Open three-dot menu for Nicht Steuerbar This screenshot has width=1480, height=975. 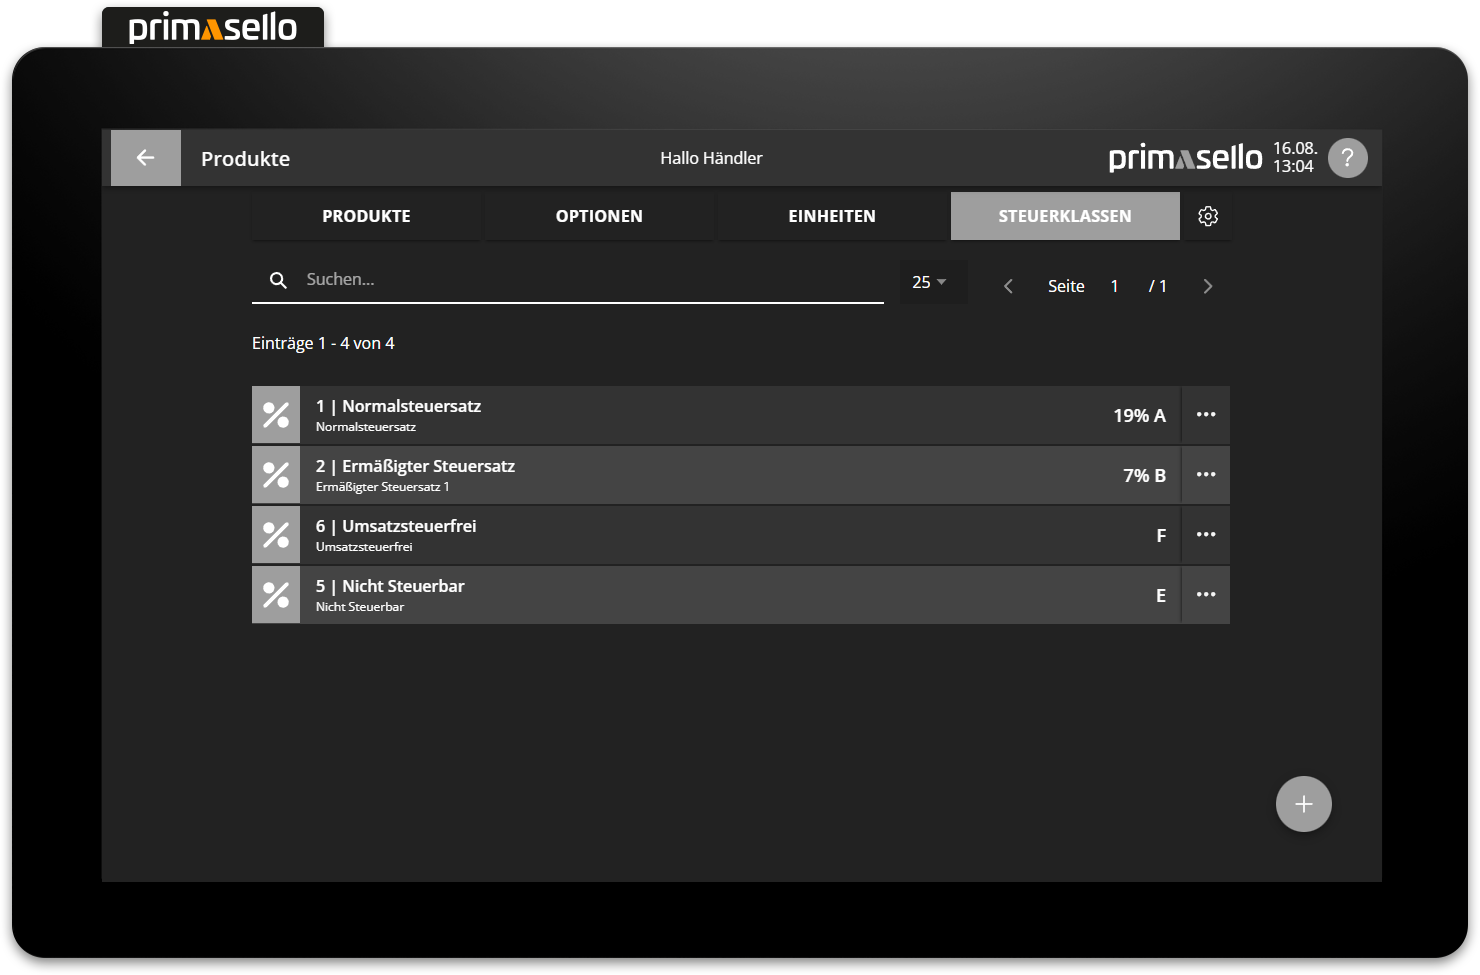(x=1206, y=595)
